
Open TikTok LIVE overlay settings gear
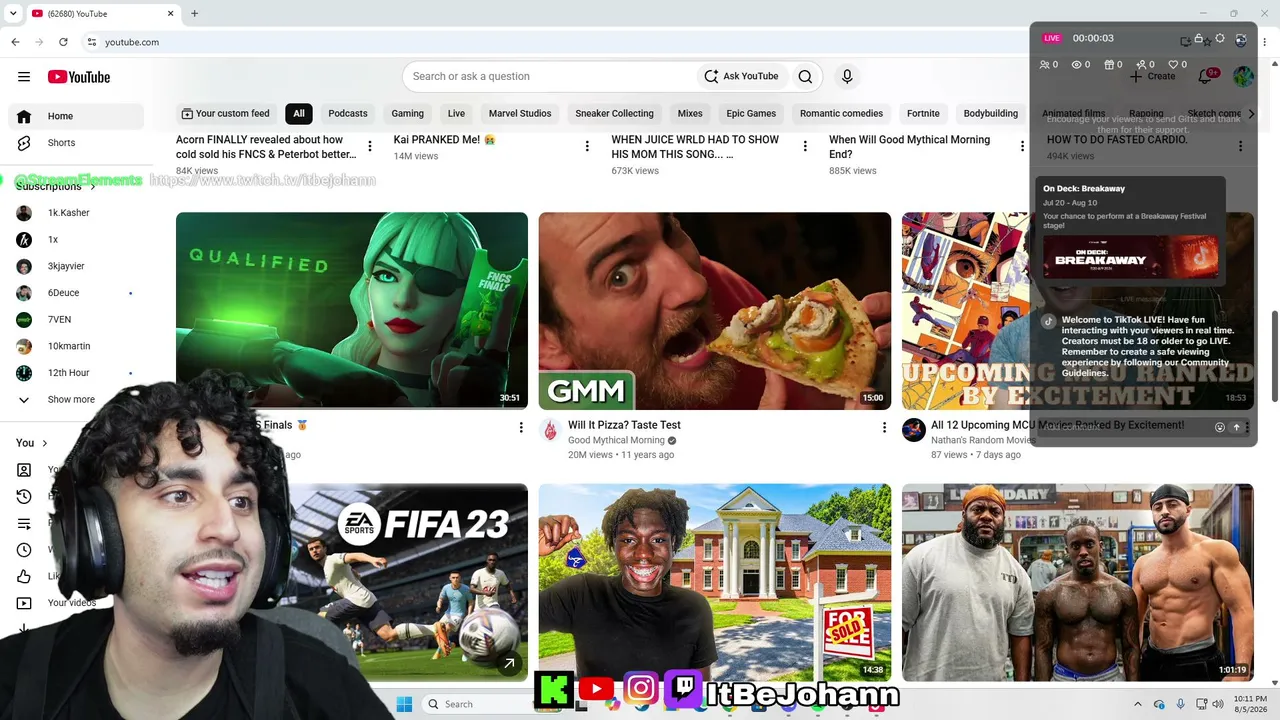click(1219, 39)
